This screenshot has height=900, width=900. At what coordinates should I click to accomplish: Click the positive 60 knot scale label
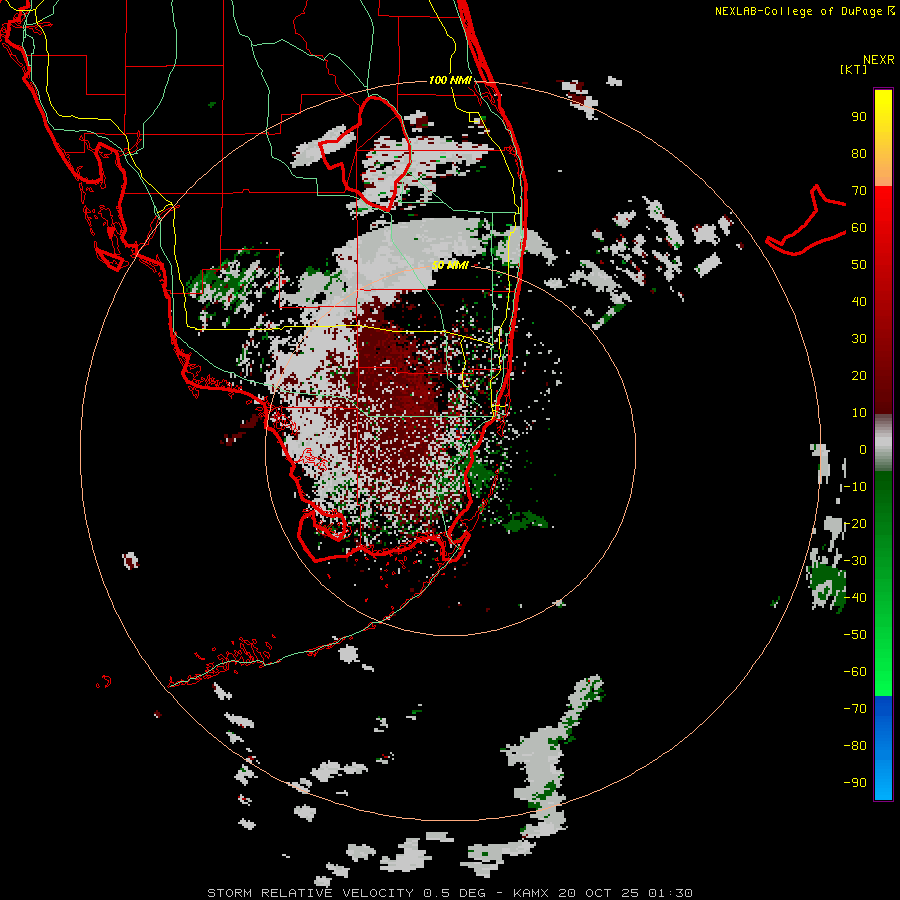(x=859, y=228)
